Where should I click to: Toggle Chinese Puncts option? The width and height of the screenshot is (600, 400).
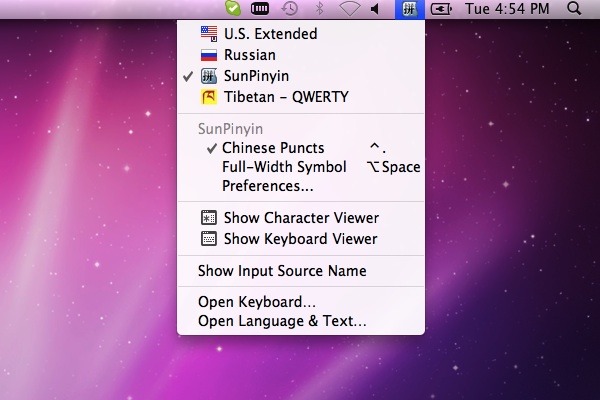(301, 148)
